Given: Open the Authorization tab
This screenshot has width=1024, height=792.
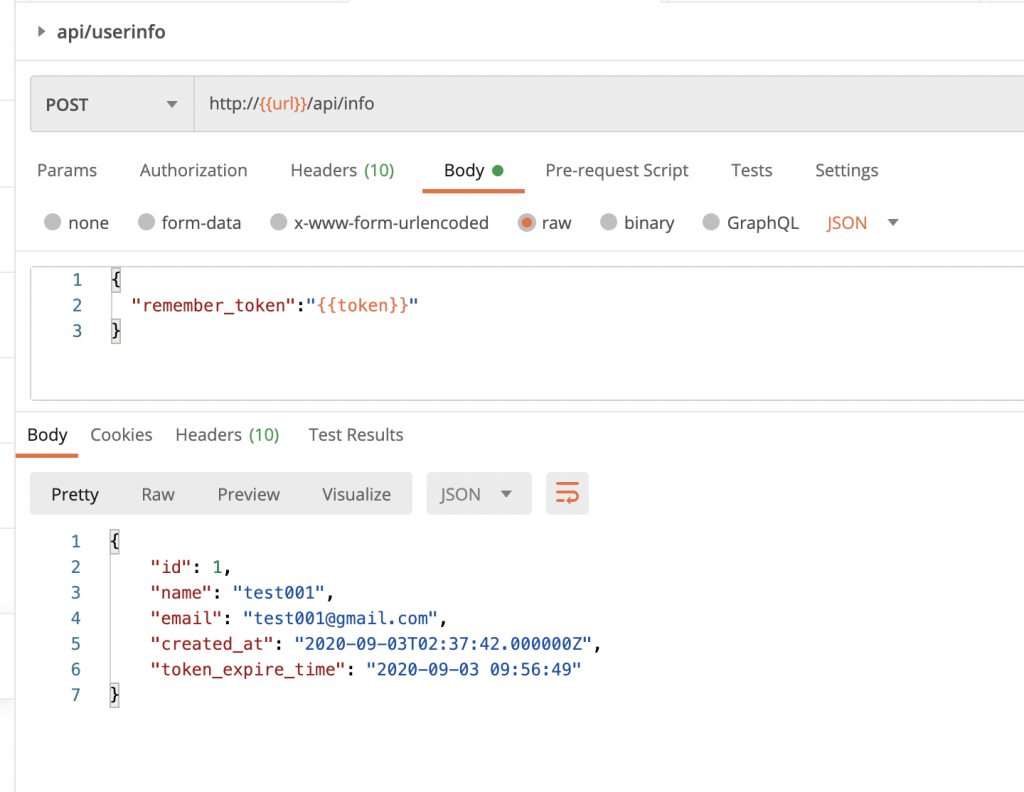Looking at the screenshot, I should pyautogui.click(x=193, y=170).
